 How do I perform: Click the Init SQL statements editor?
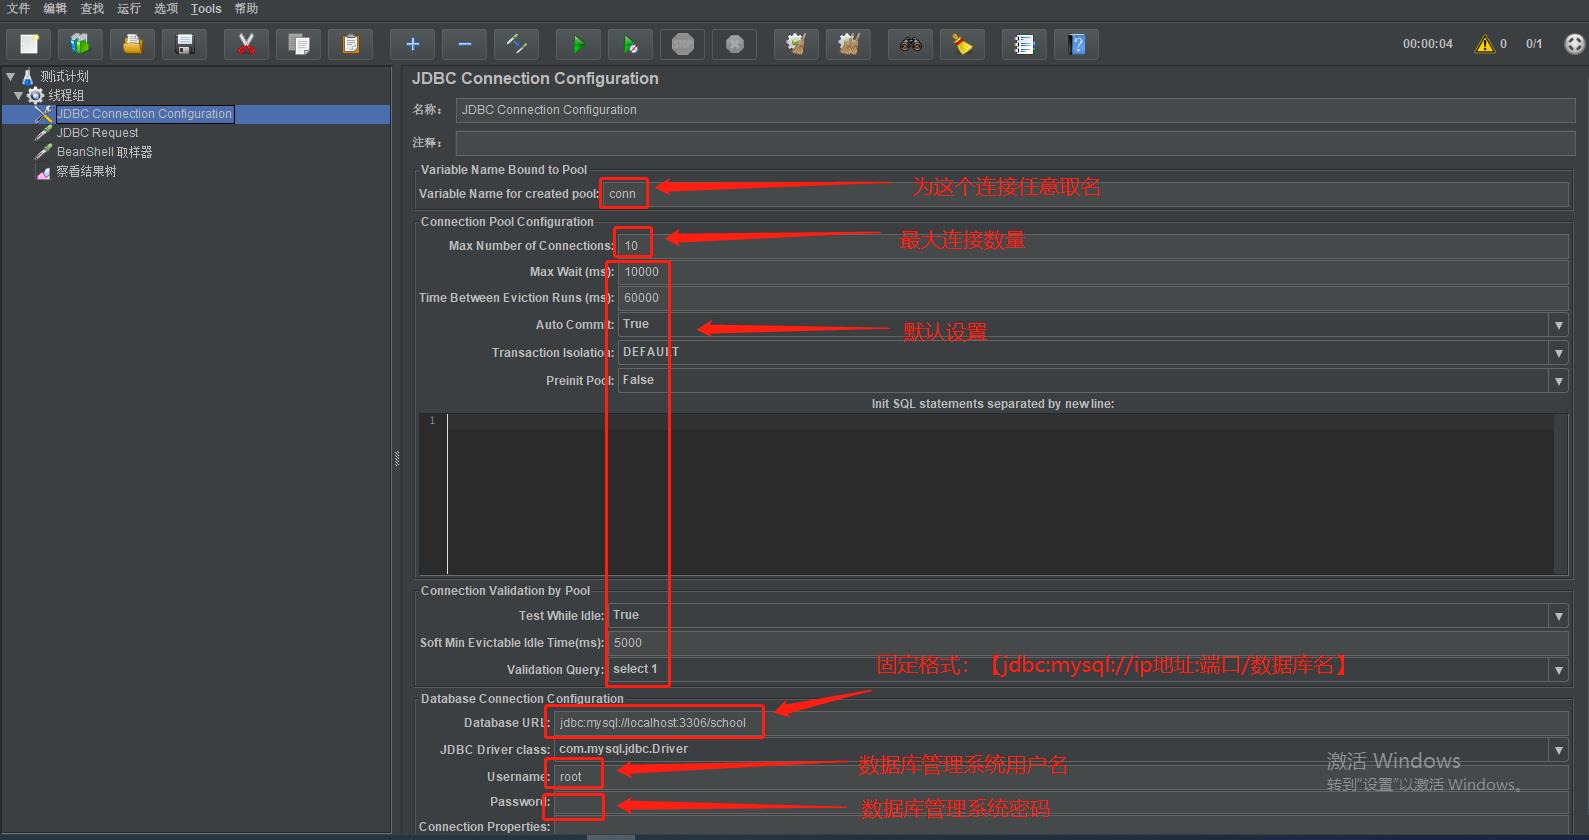click(1000, 494)
